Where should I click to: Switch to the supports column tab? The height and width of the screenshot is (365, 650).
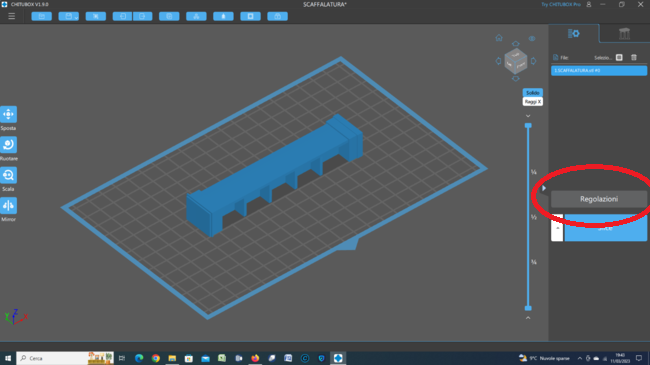coord(624,33)
